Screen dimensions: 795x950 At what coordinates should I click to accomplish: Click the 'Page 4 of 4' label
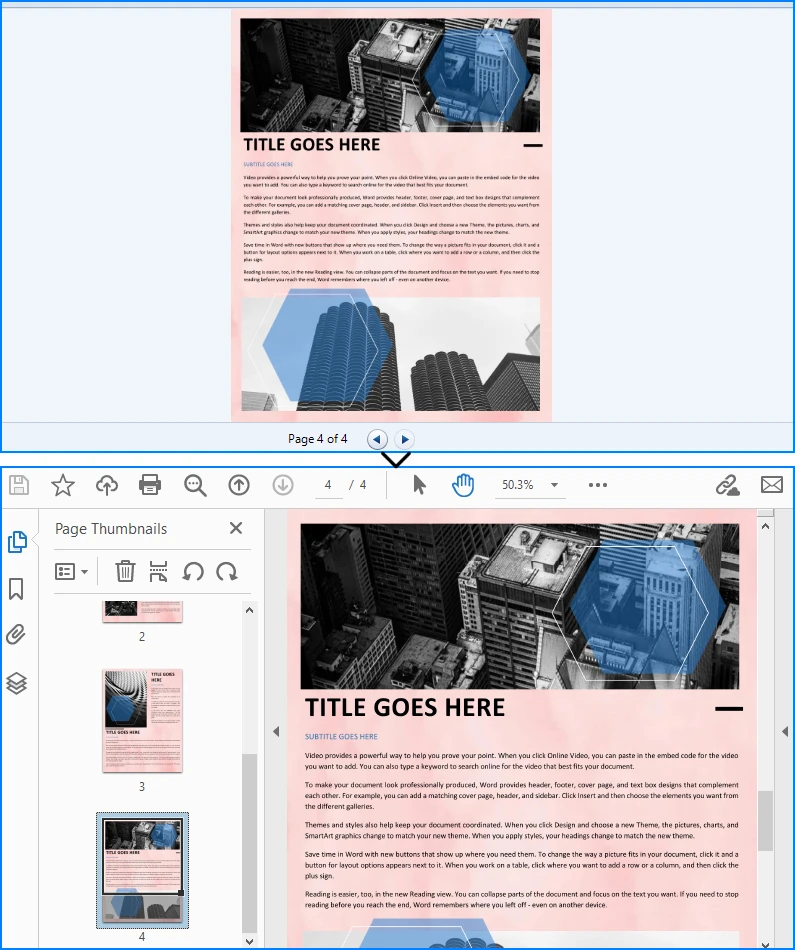tap(318, 439)
